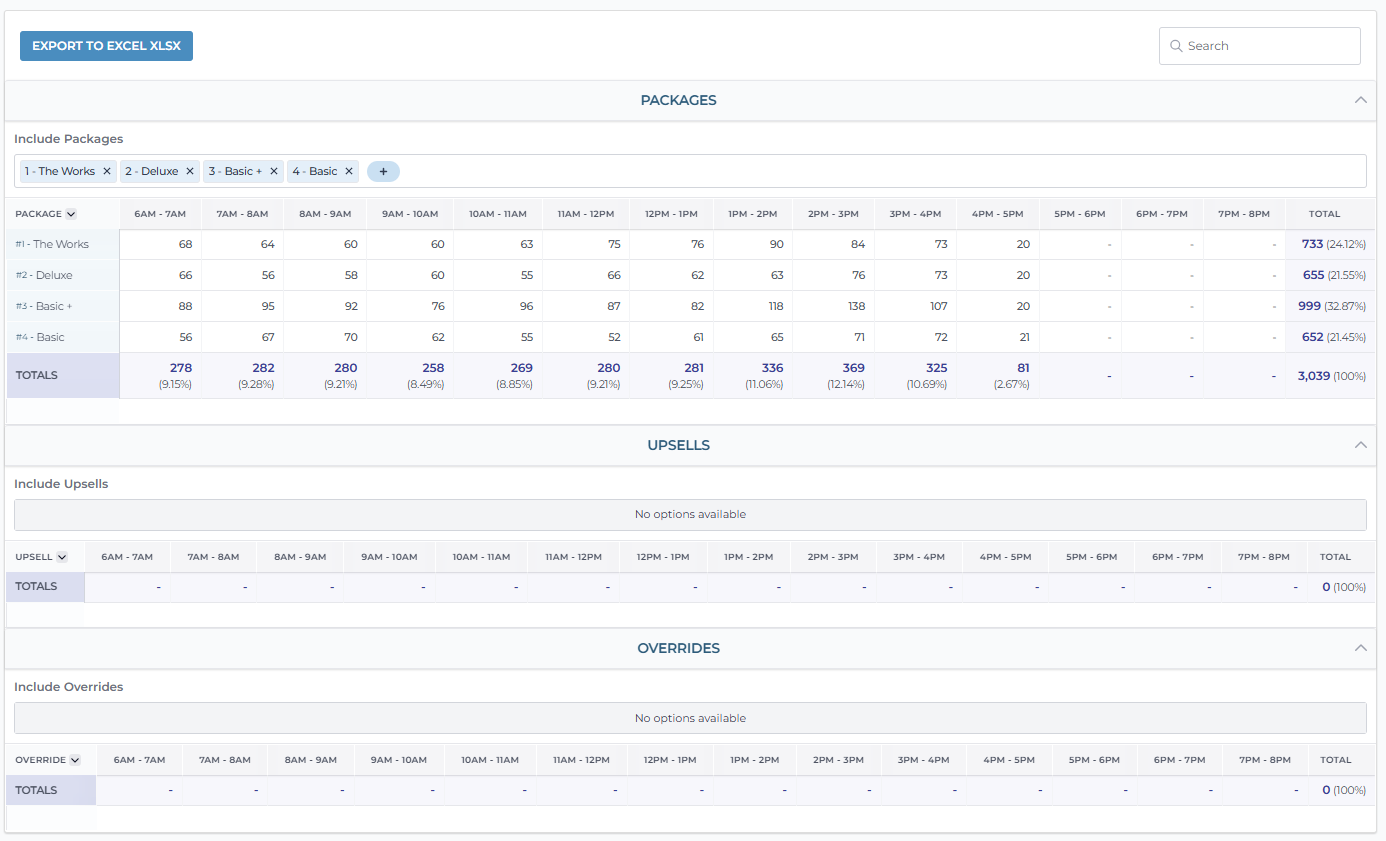Click the packages TOTAL column header

tap(1324, 214)
